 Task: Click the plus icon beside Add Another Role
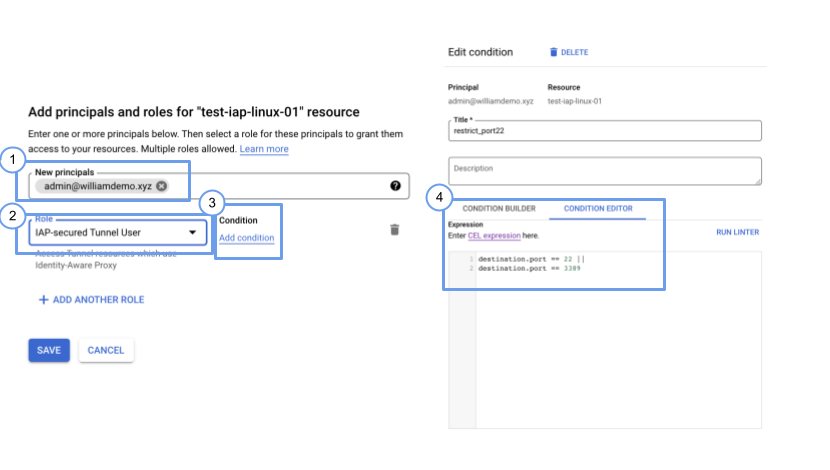pos(43,300)
